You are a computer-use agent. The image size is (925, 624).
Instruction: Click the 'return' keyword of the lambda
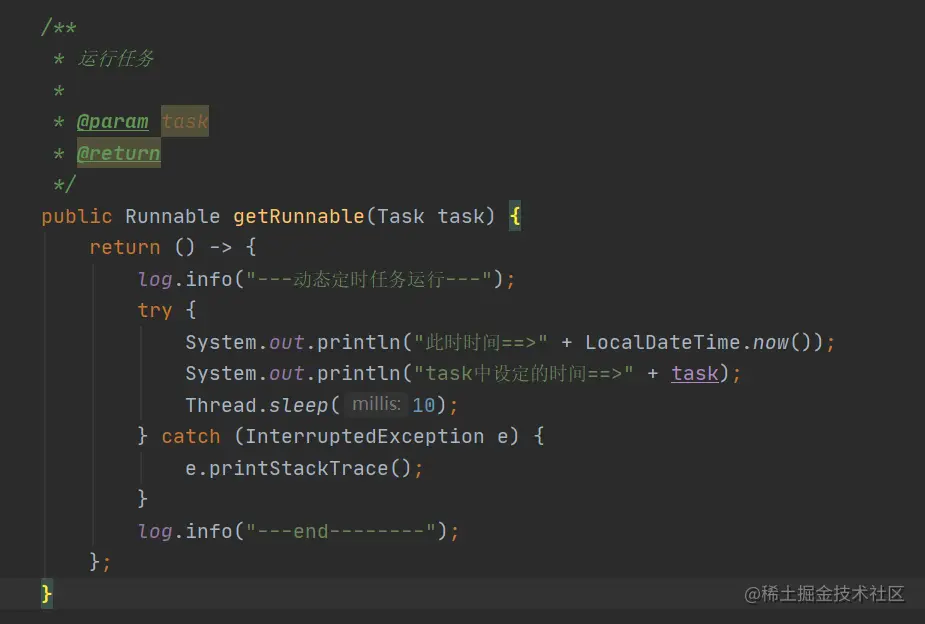[124, 248]
